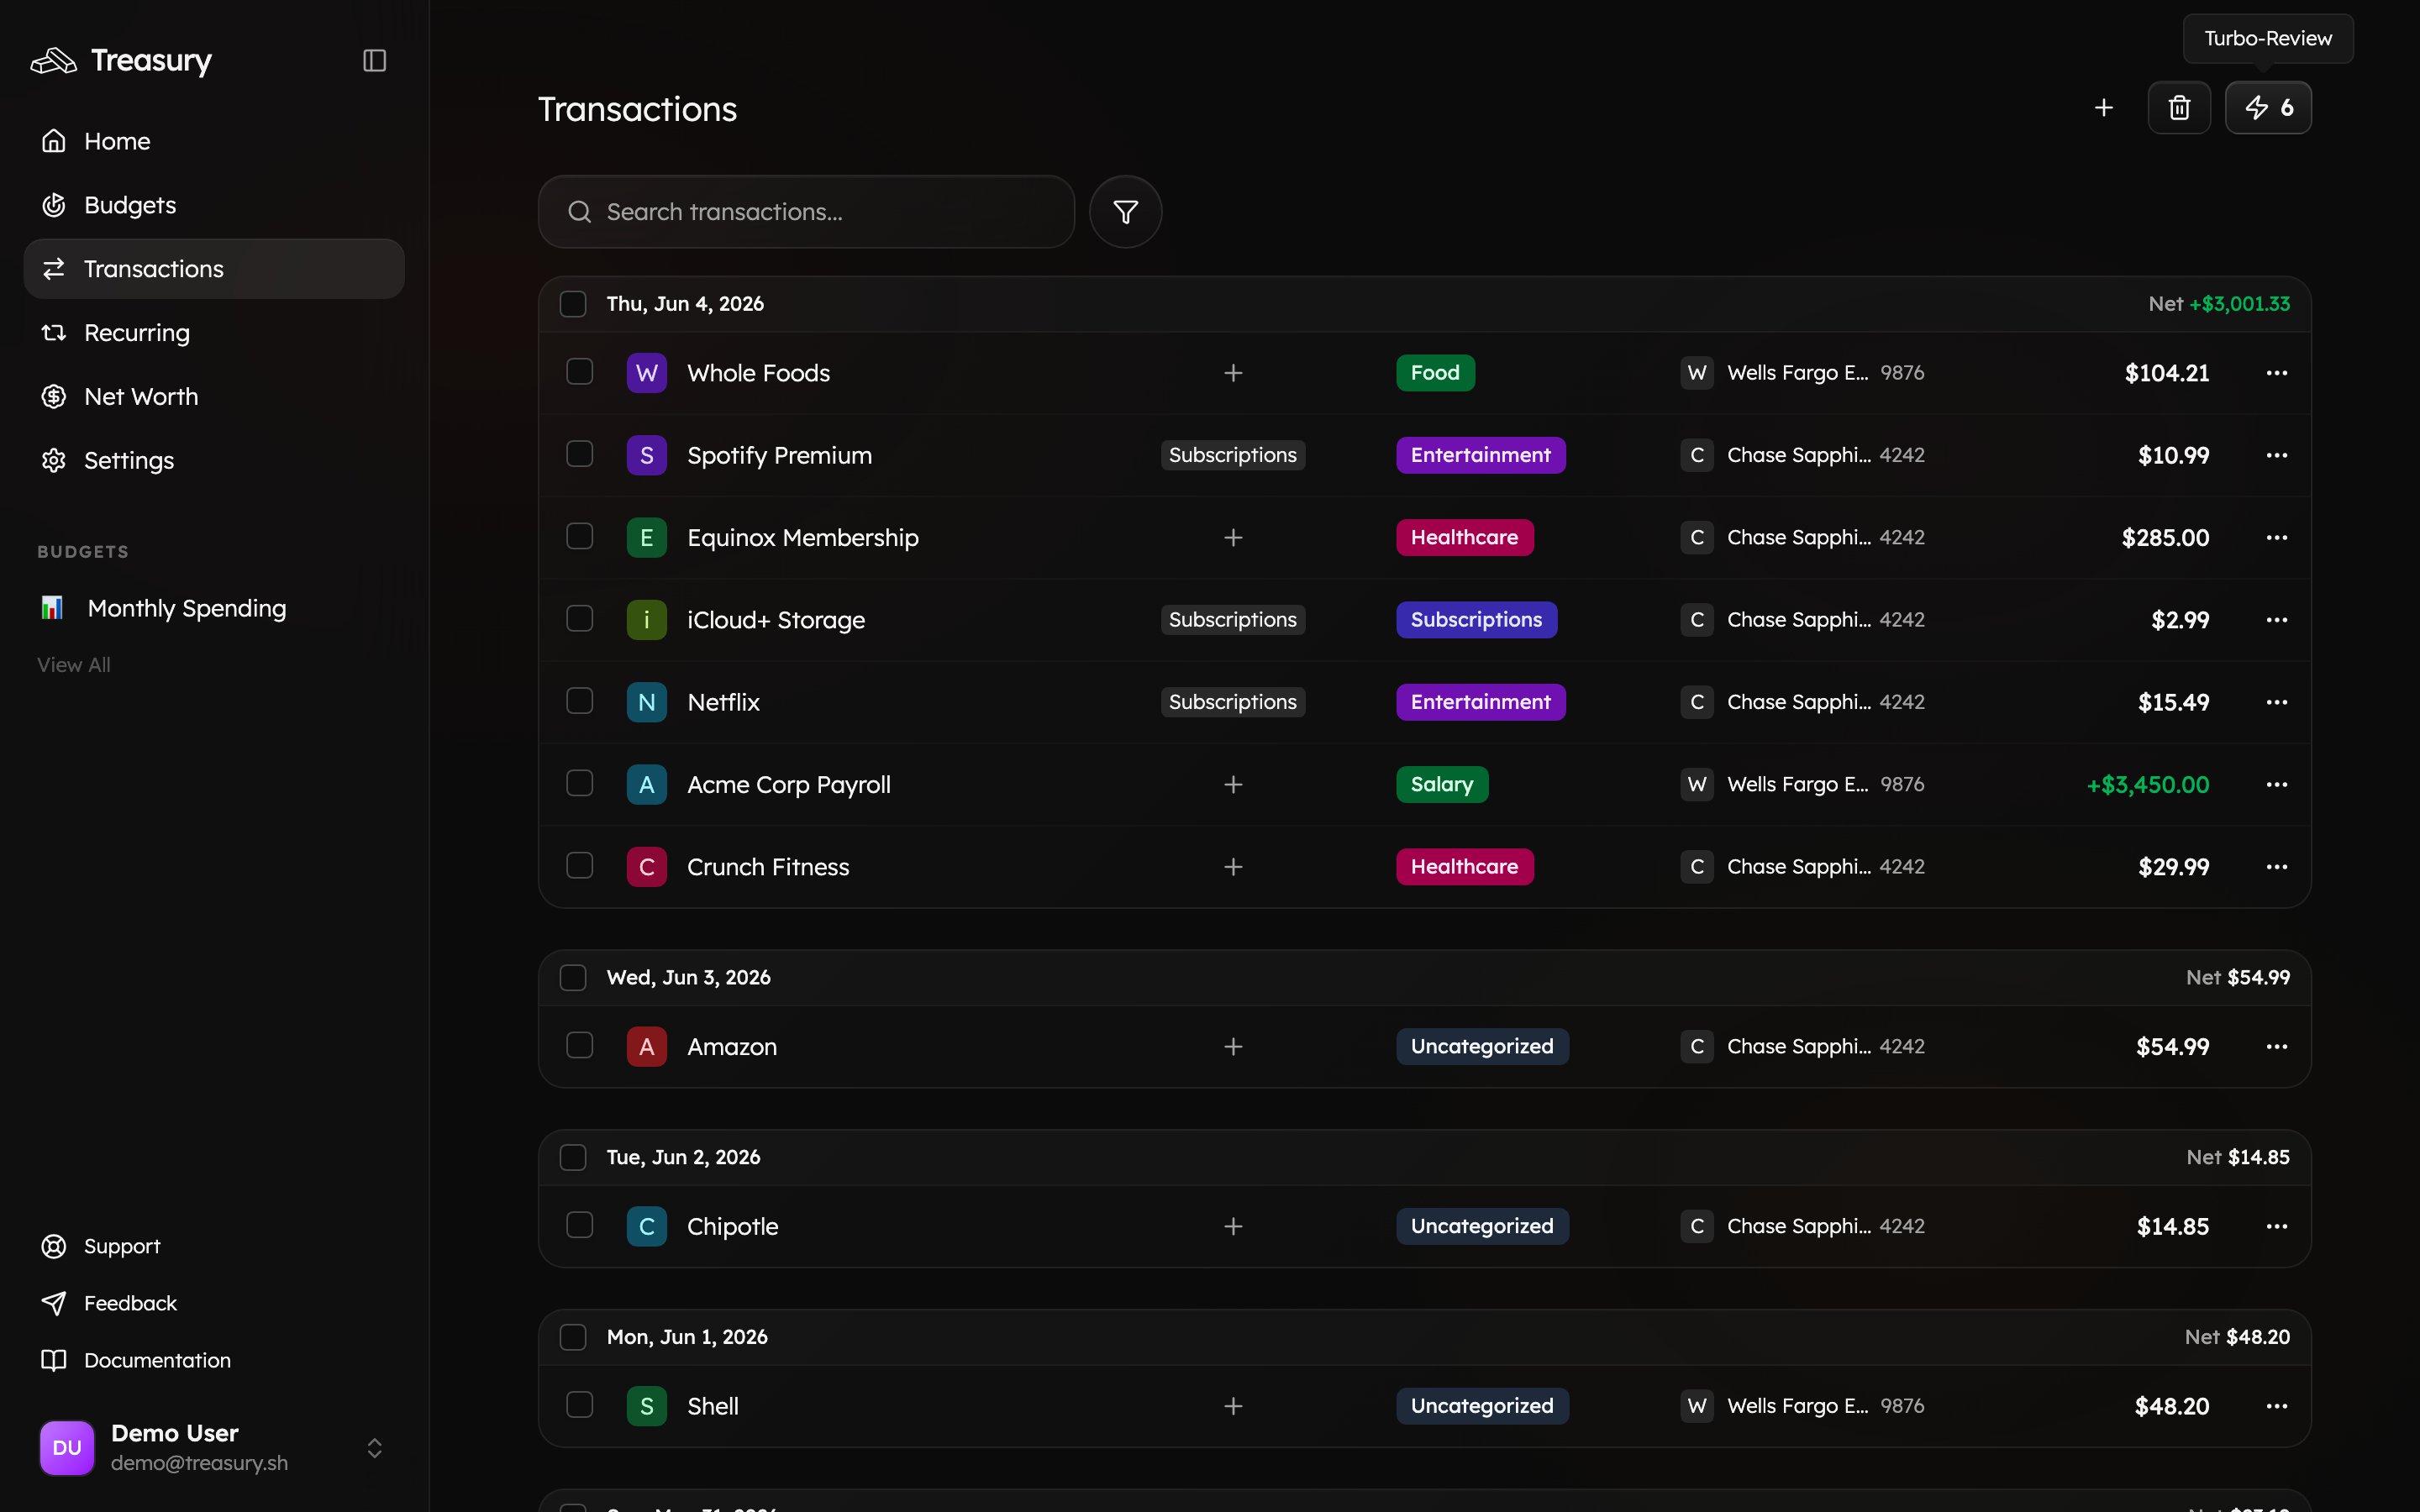Viewport: 2420px width, 1512px height.
Task: Open more options for Equinox Membership
Action: click(2277, 538)
